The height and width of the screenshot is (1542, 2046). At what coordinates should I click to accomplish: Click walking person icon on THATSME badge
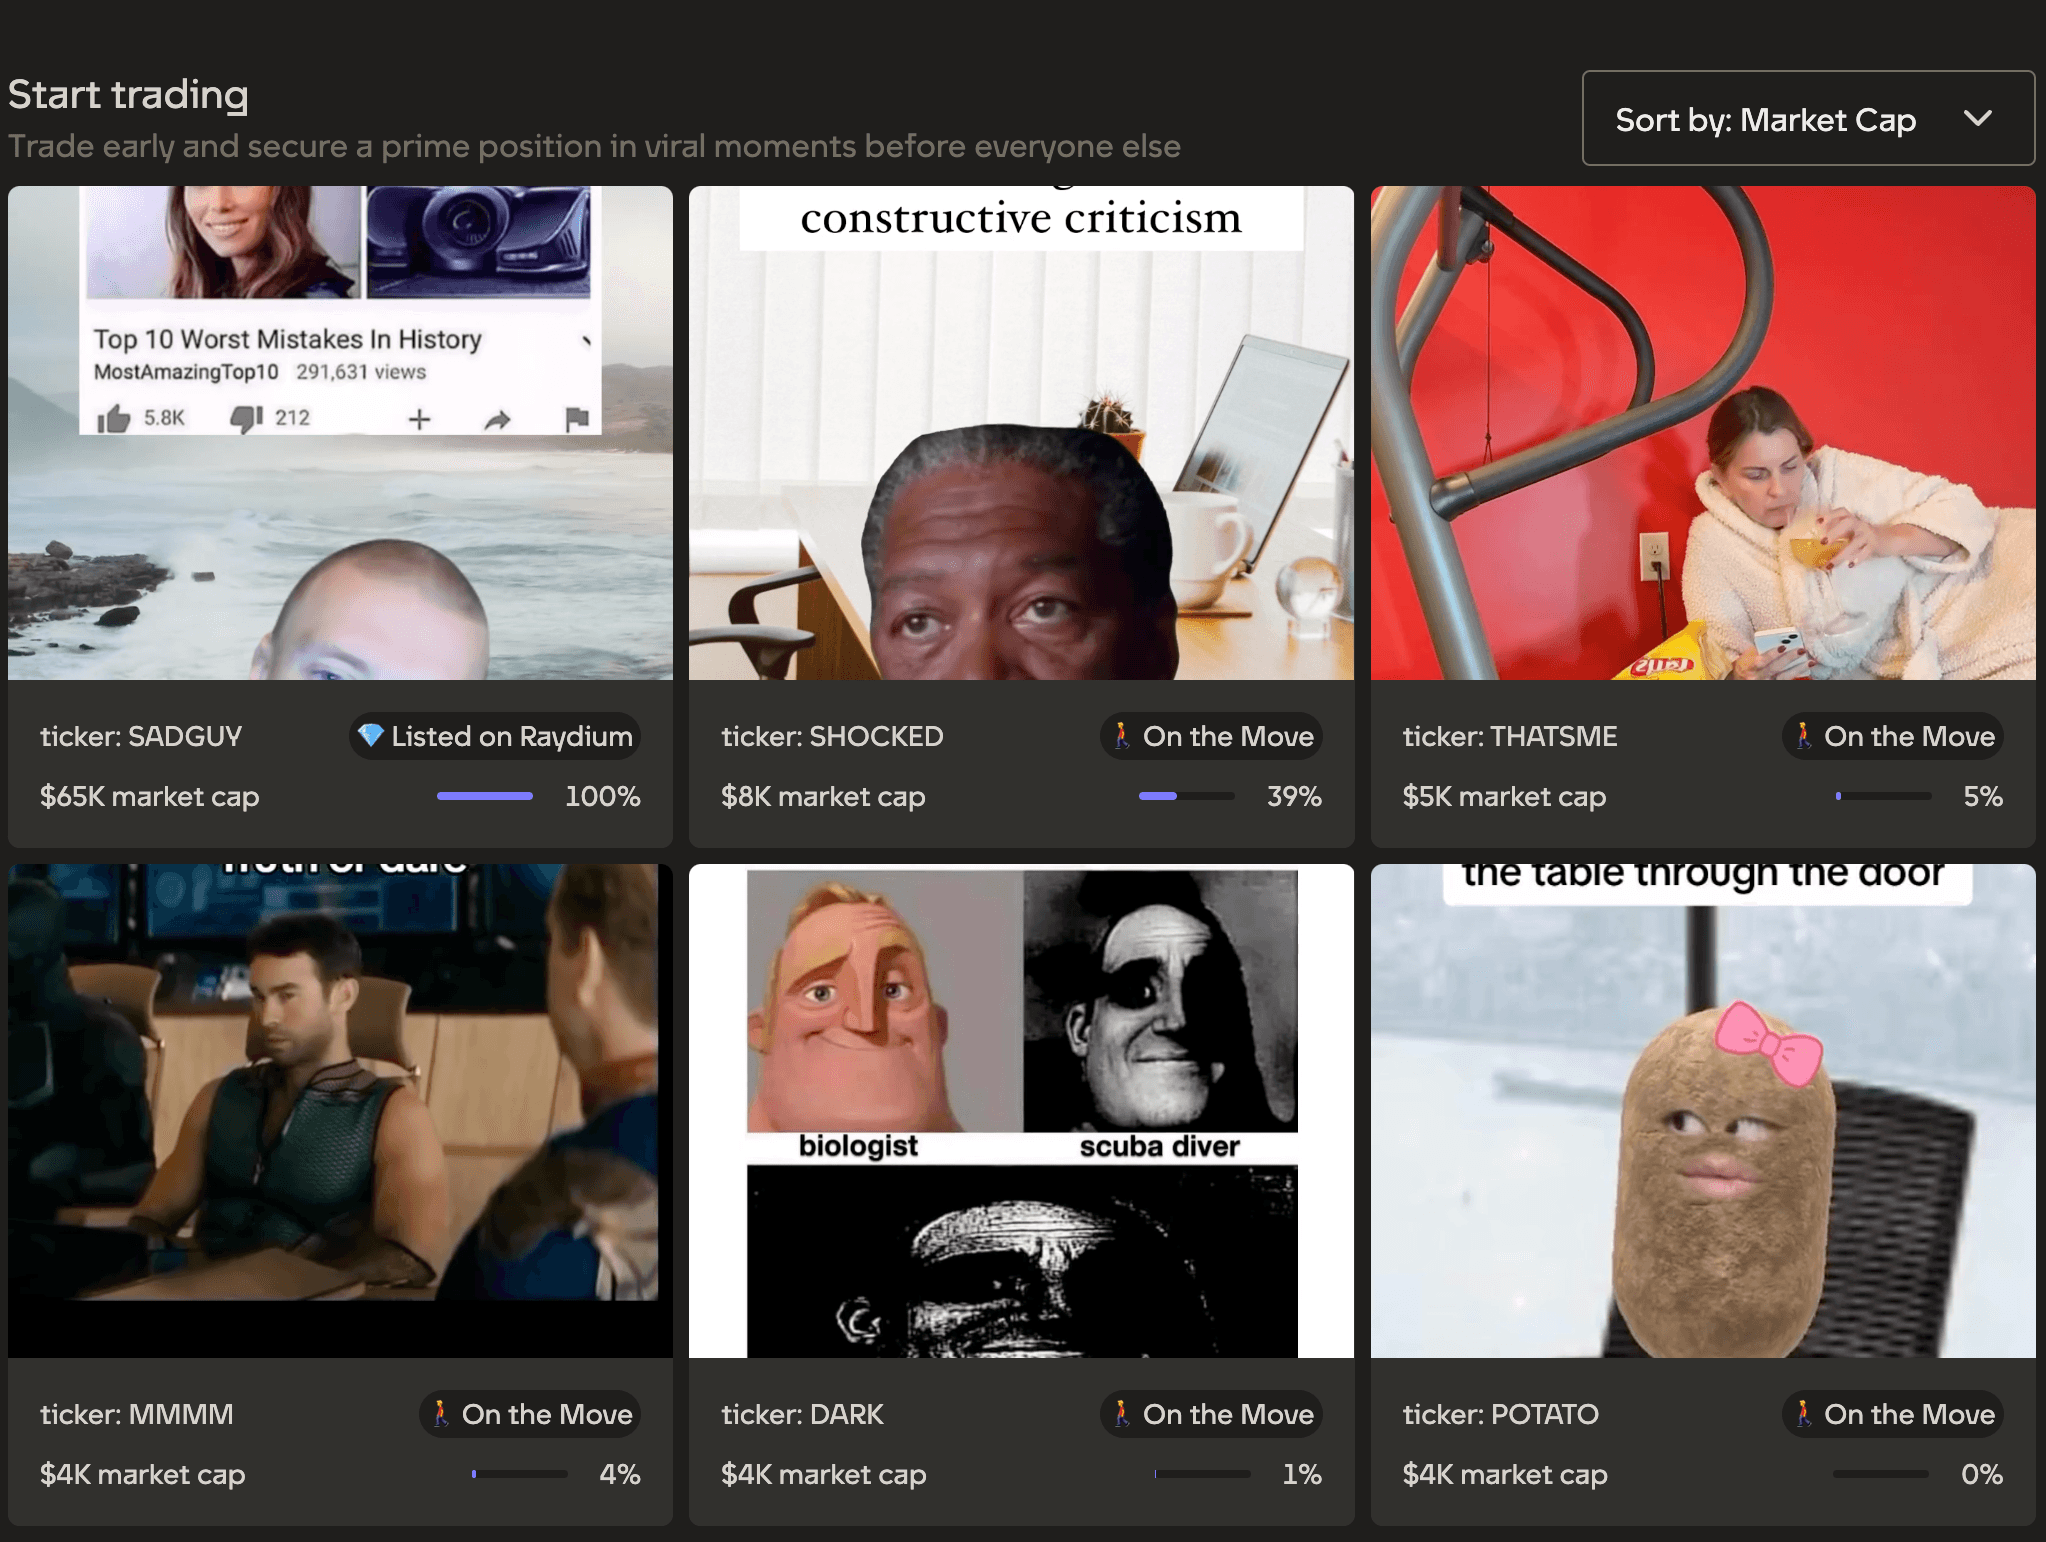click(1803, 735)
